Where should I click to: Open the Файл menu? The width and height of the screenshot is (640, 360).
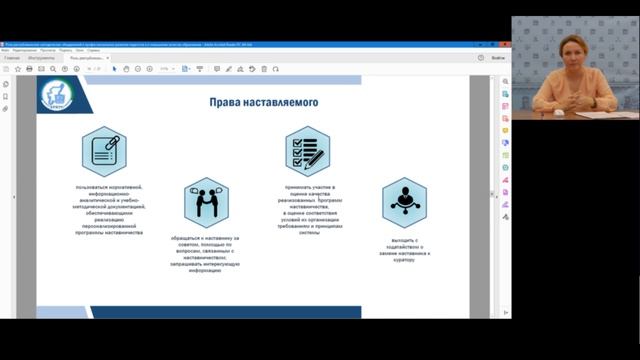point(5,50)
